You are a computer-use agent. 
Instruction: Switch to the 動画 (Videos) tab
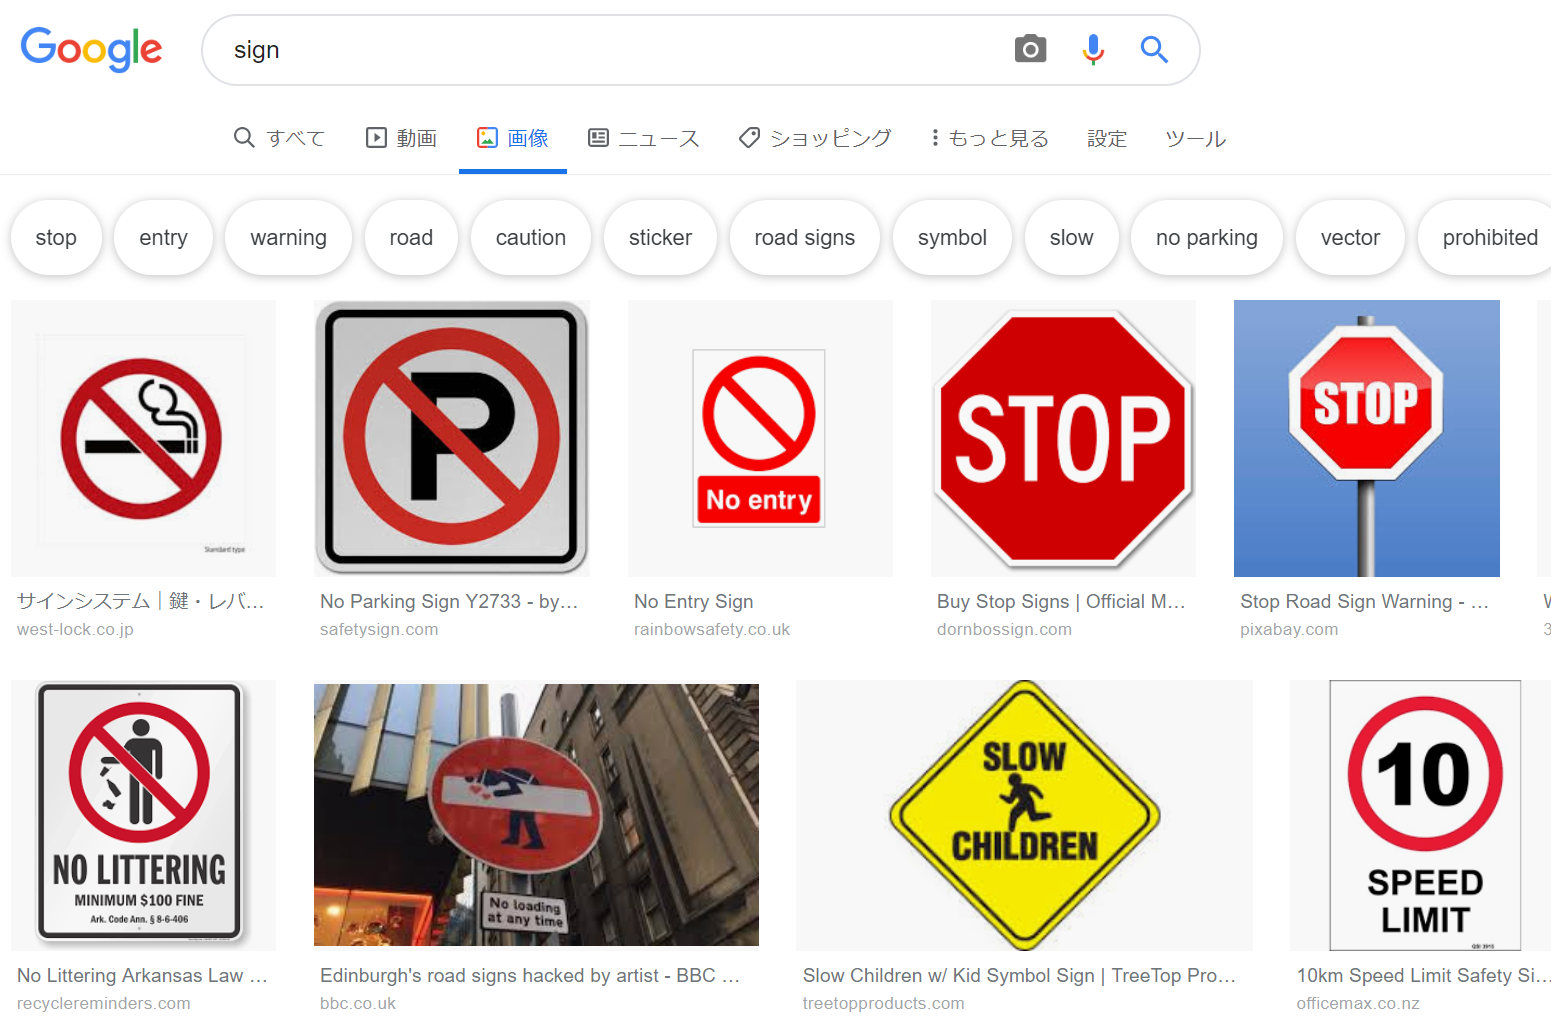click(x=401, y=138)
